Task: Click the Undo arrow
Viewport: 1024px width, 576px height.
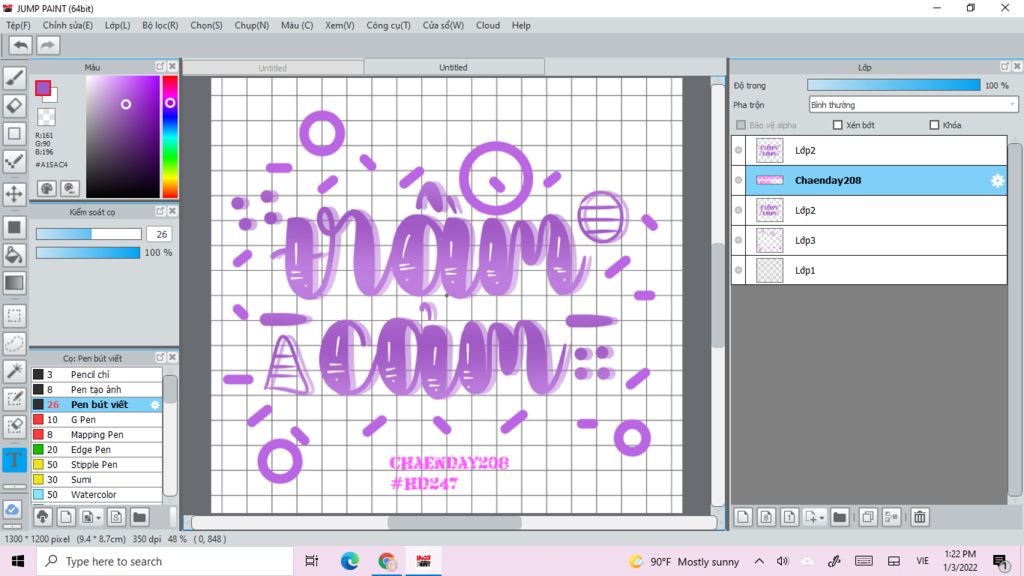Action: pos(20,45)
